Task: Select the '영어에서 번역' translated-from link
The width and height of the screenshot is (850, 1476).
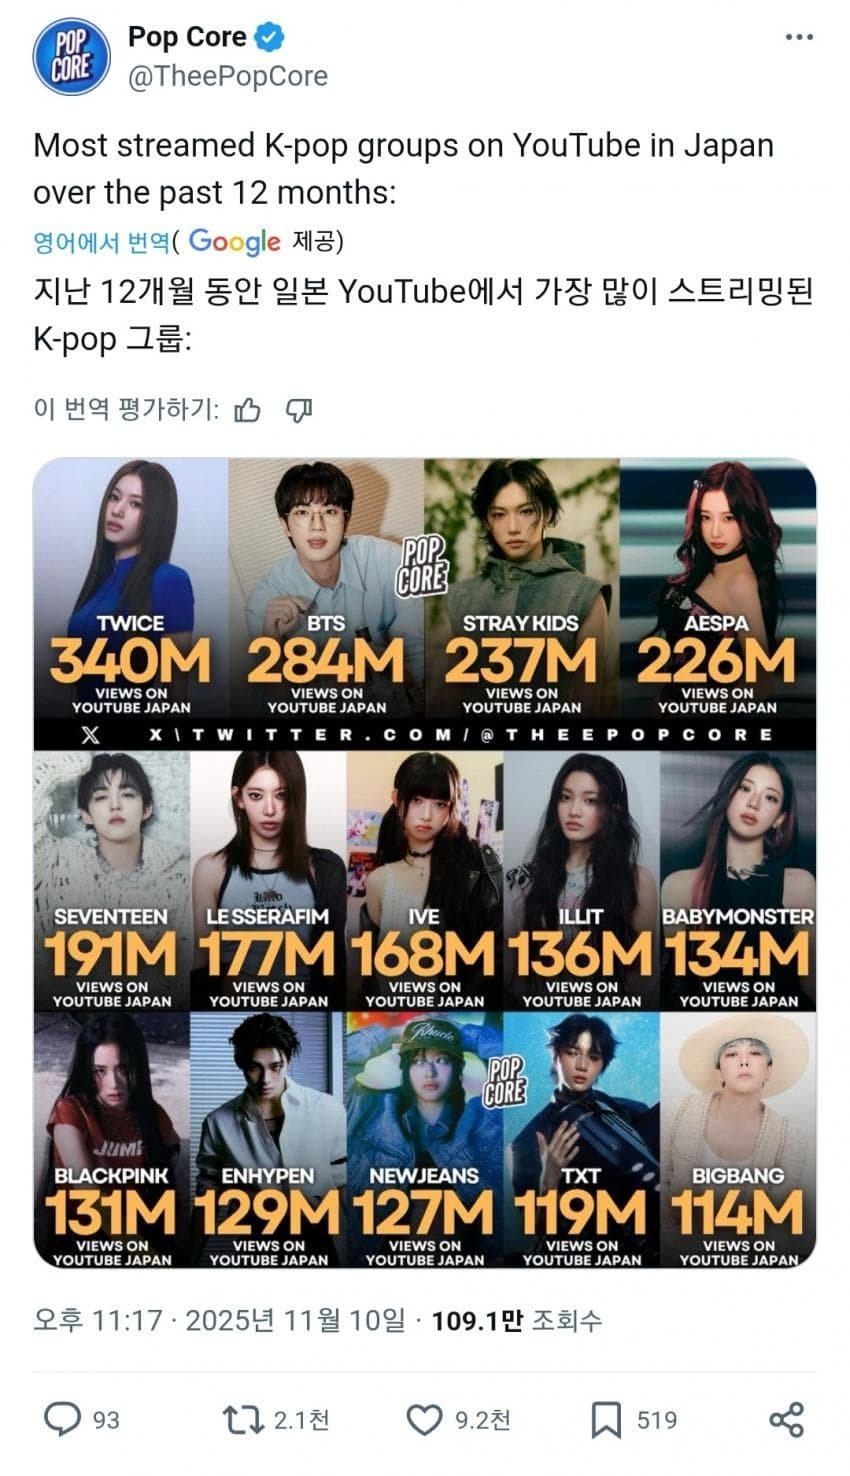Action: 101,242
